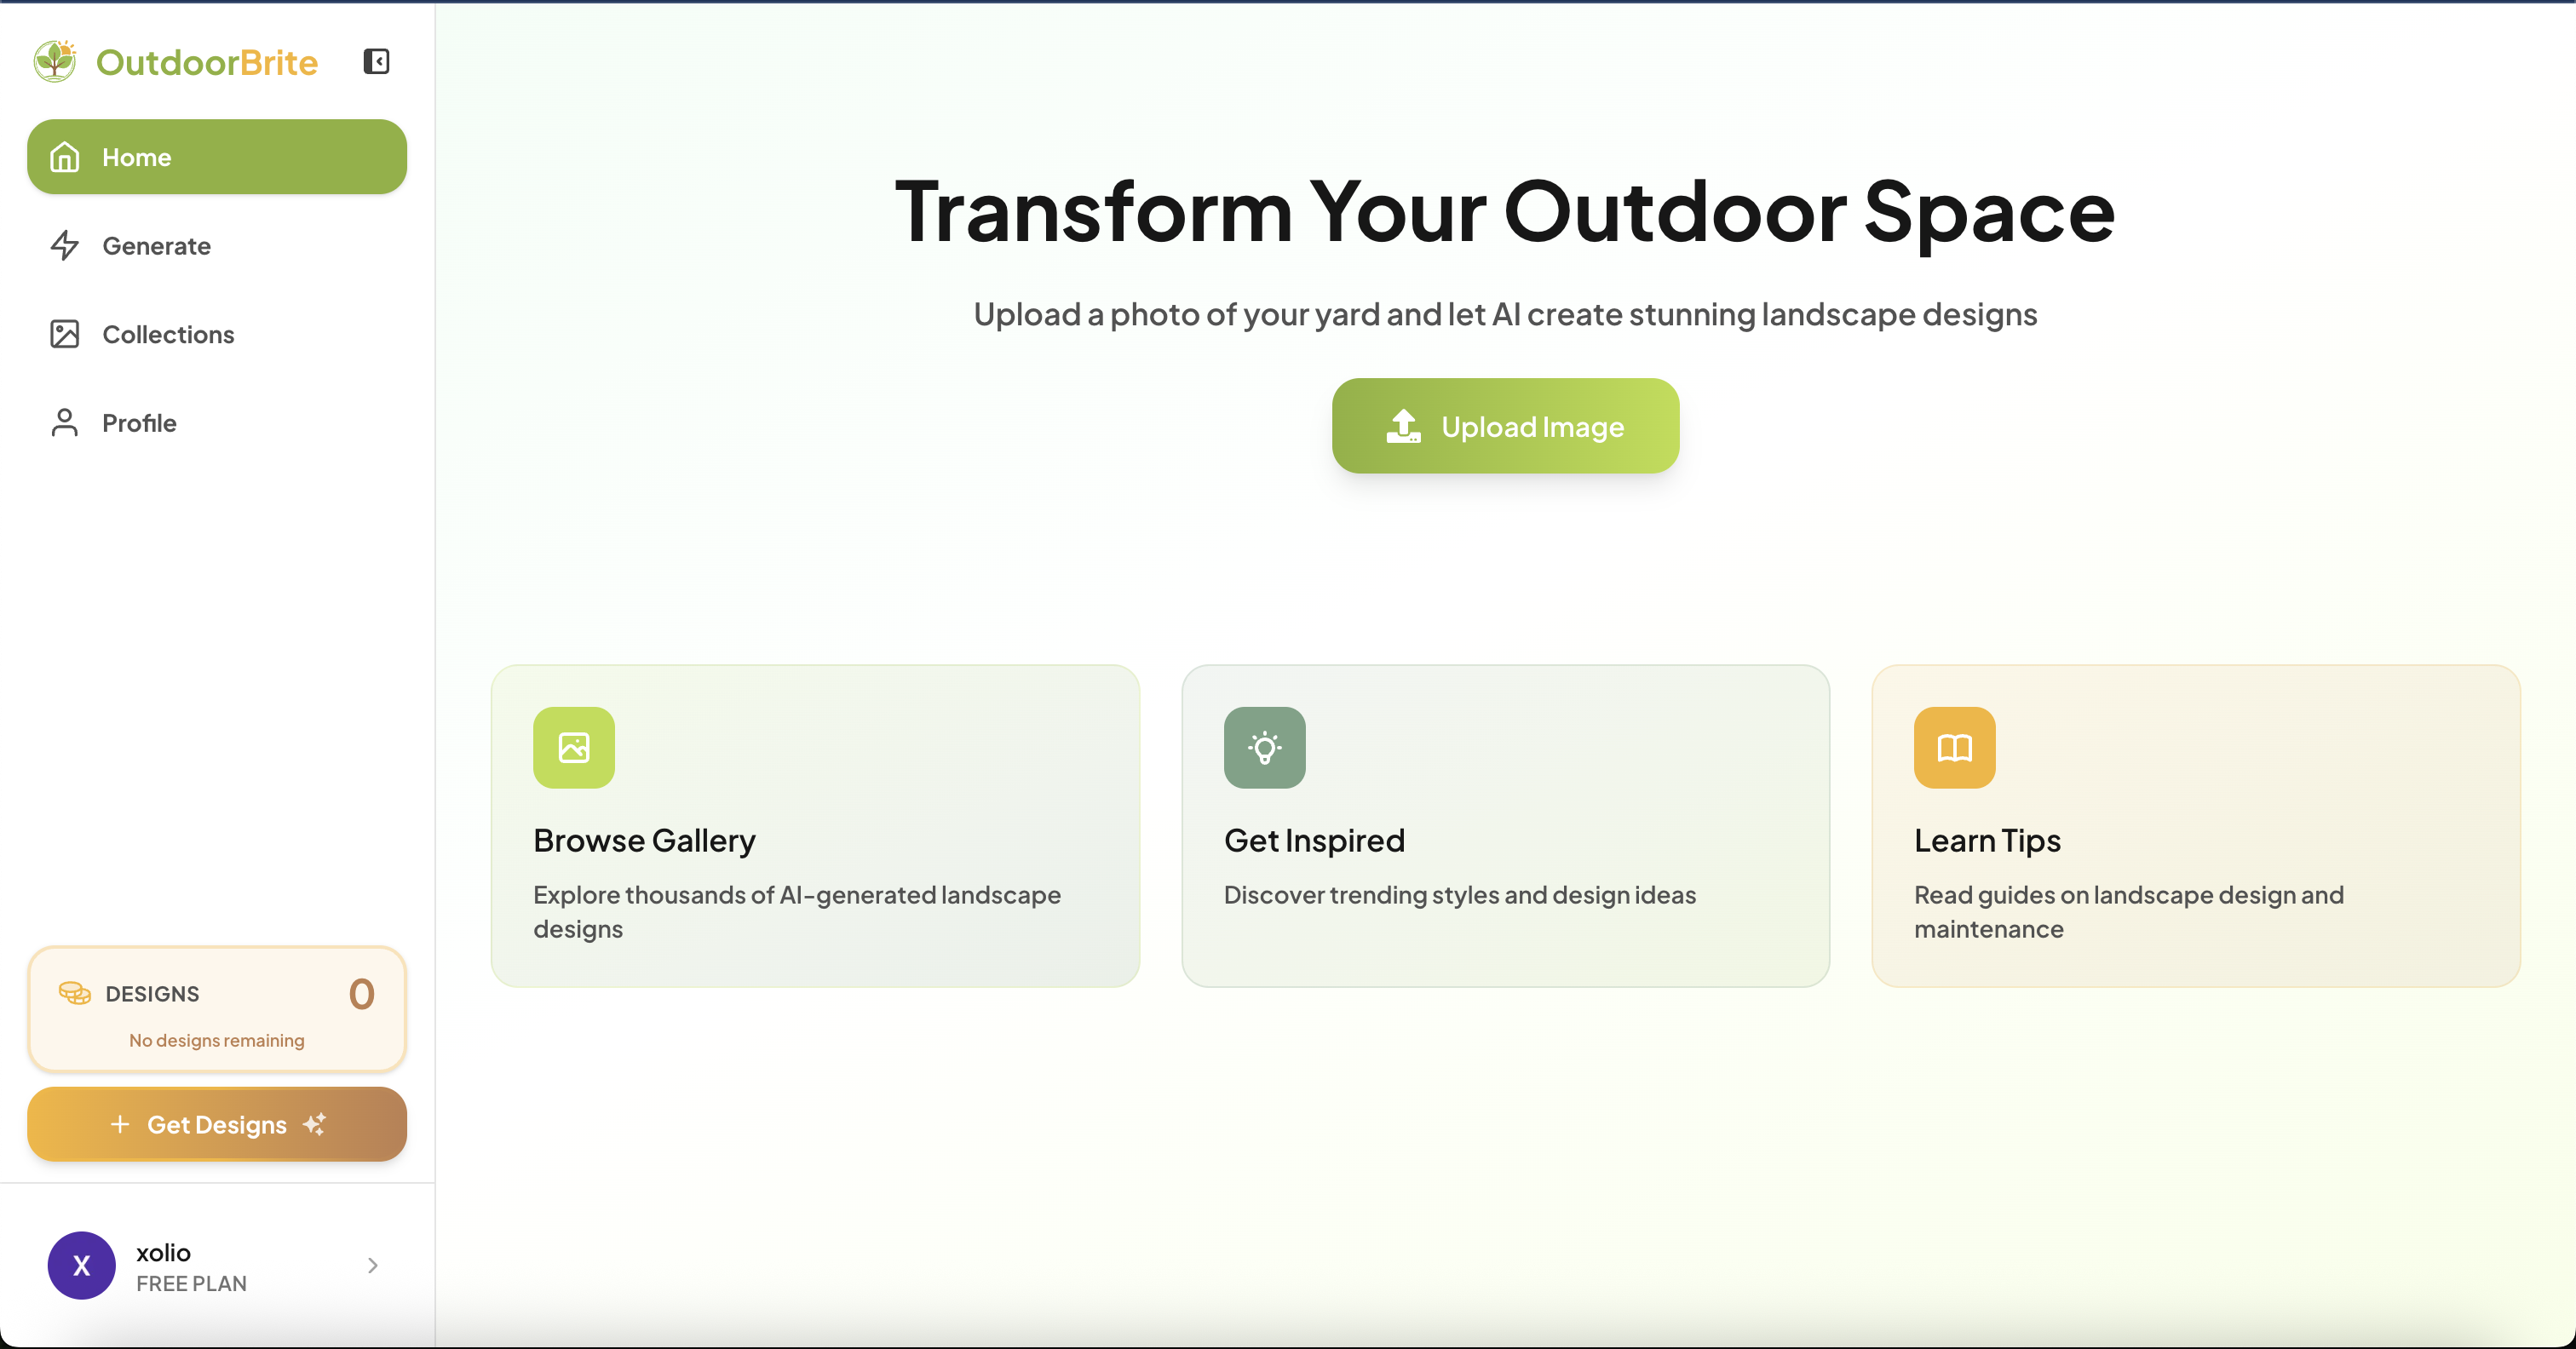Click the Generate lightning bolt icon
The image size is (2576, 1349).
point(65,246)
